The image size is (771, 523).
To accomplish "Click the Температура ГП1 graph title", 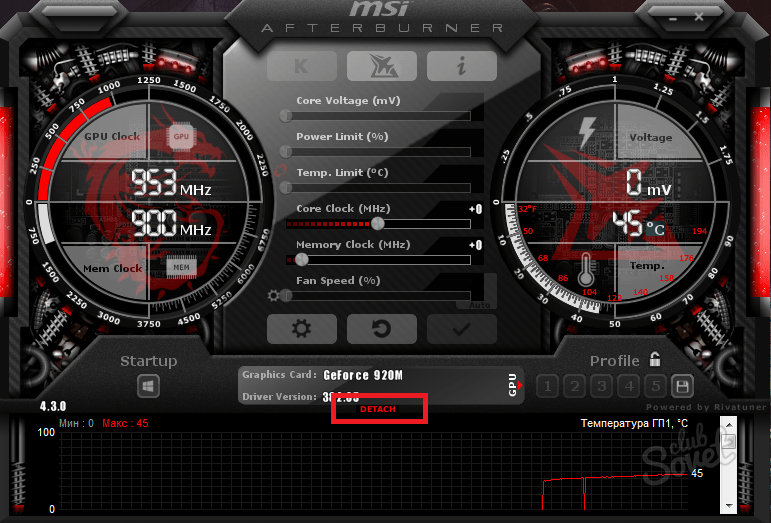I will point(634,423).
